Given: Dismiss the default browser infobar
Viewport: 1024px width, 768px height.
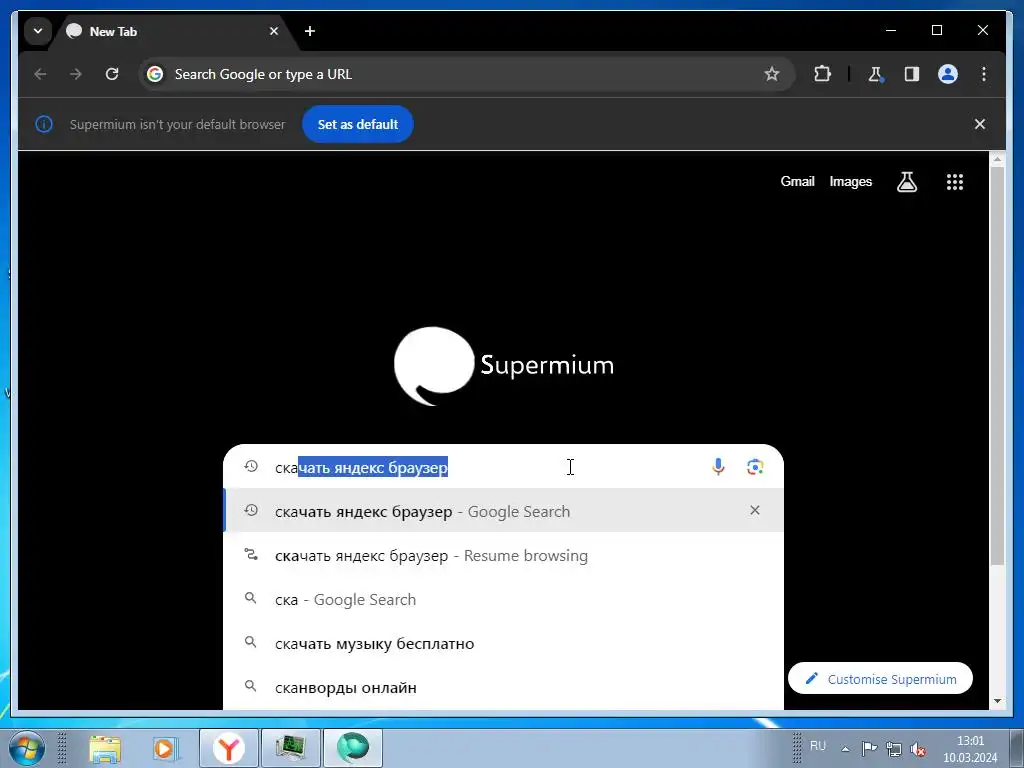Looking at the screenshot, I should click(980, 124).
